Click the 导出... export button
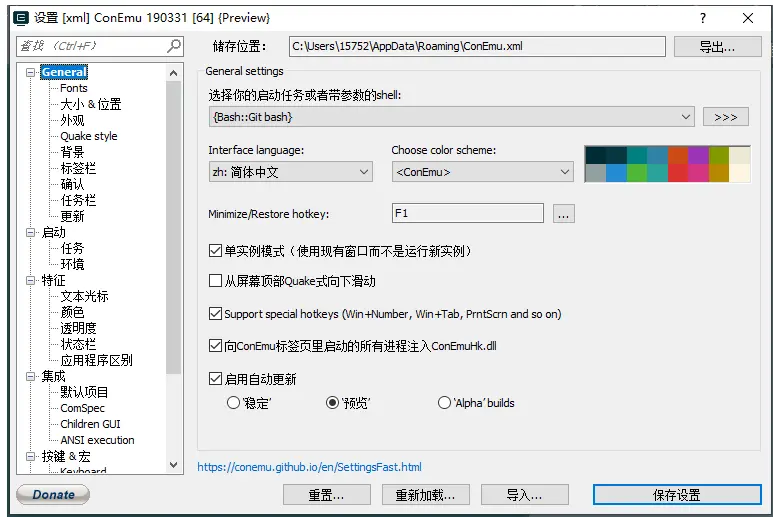The width and height of the screenshot is (773, 517). click(x=717, y=47)
